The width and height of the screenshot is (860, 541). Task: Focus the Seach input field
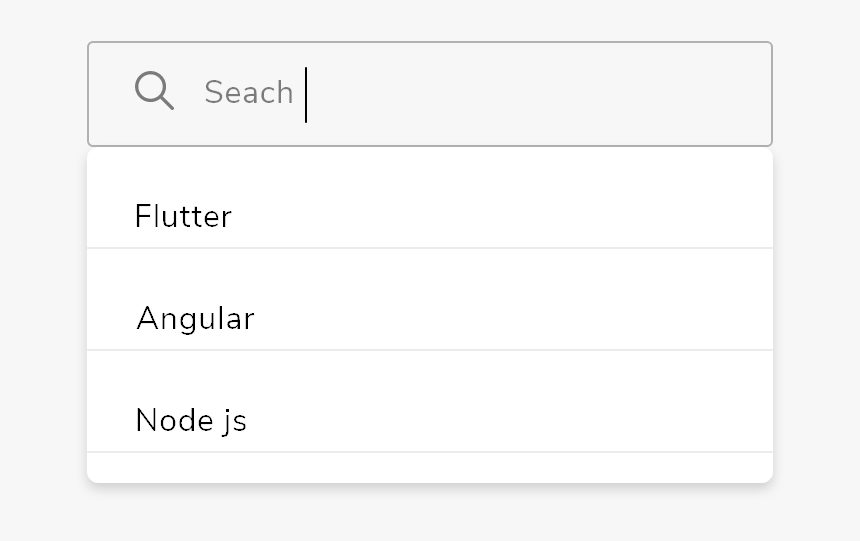pos(430,94)
